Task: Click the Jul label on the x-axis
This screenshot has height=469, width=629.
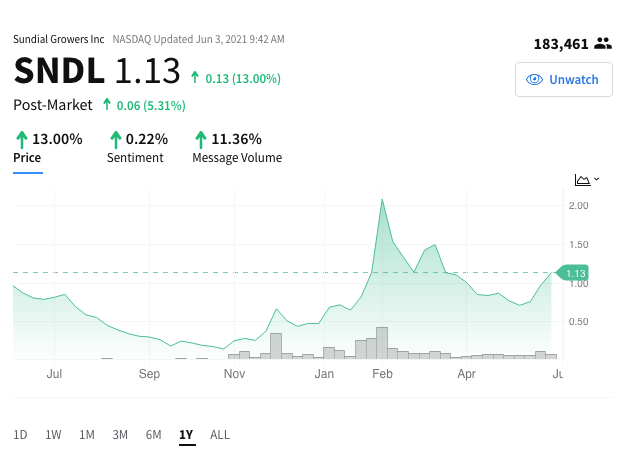Action: click(54, 374)
